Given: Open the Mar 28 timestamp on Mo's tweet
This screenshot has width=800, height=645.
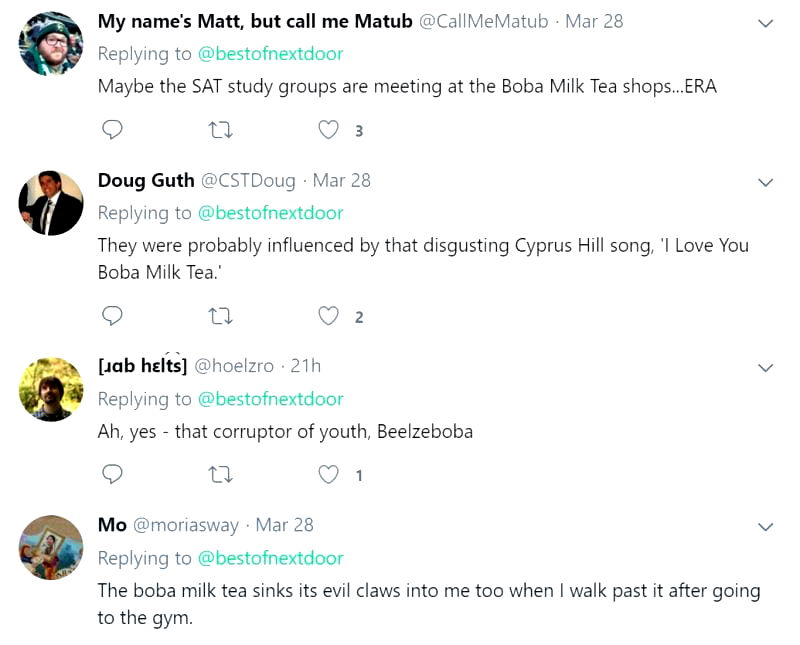Looking at the screenshot, I should tap(284, 525).
